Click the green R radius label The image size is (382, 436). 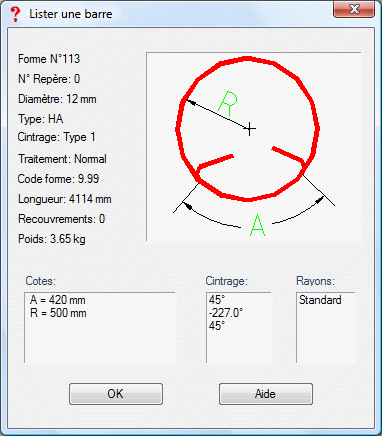click(228, 103)
